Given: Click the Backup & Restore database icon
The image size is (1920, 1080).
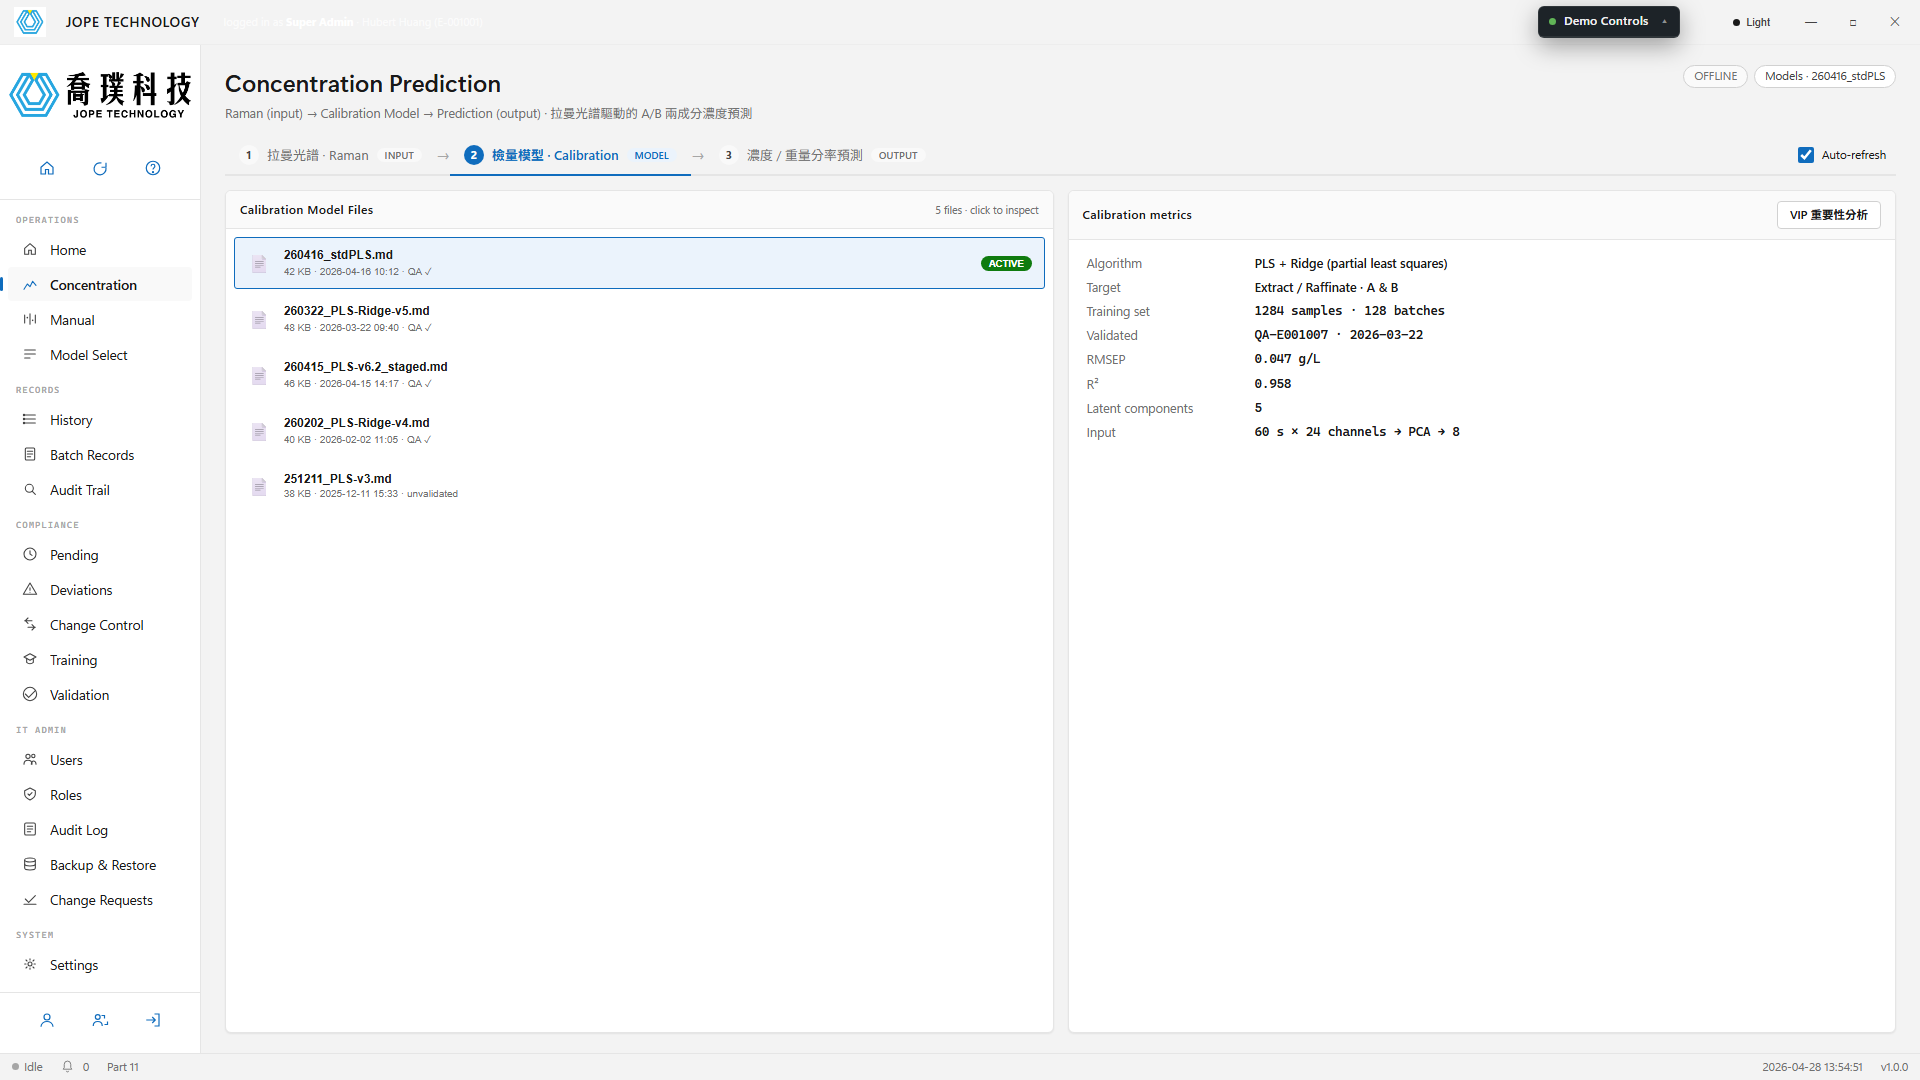Looking at the screenshot, I should 30,865.
